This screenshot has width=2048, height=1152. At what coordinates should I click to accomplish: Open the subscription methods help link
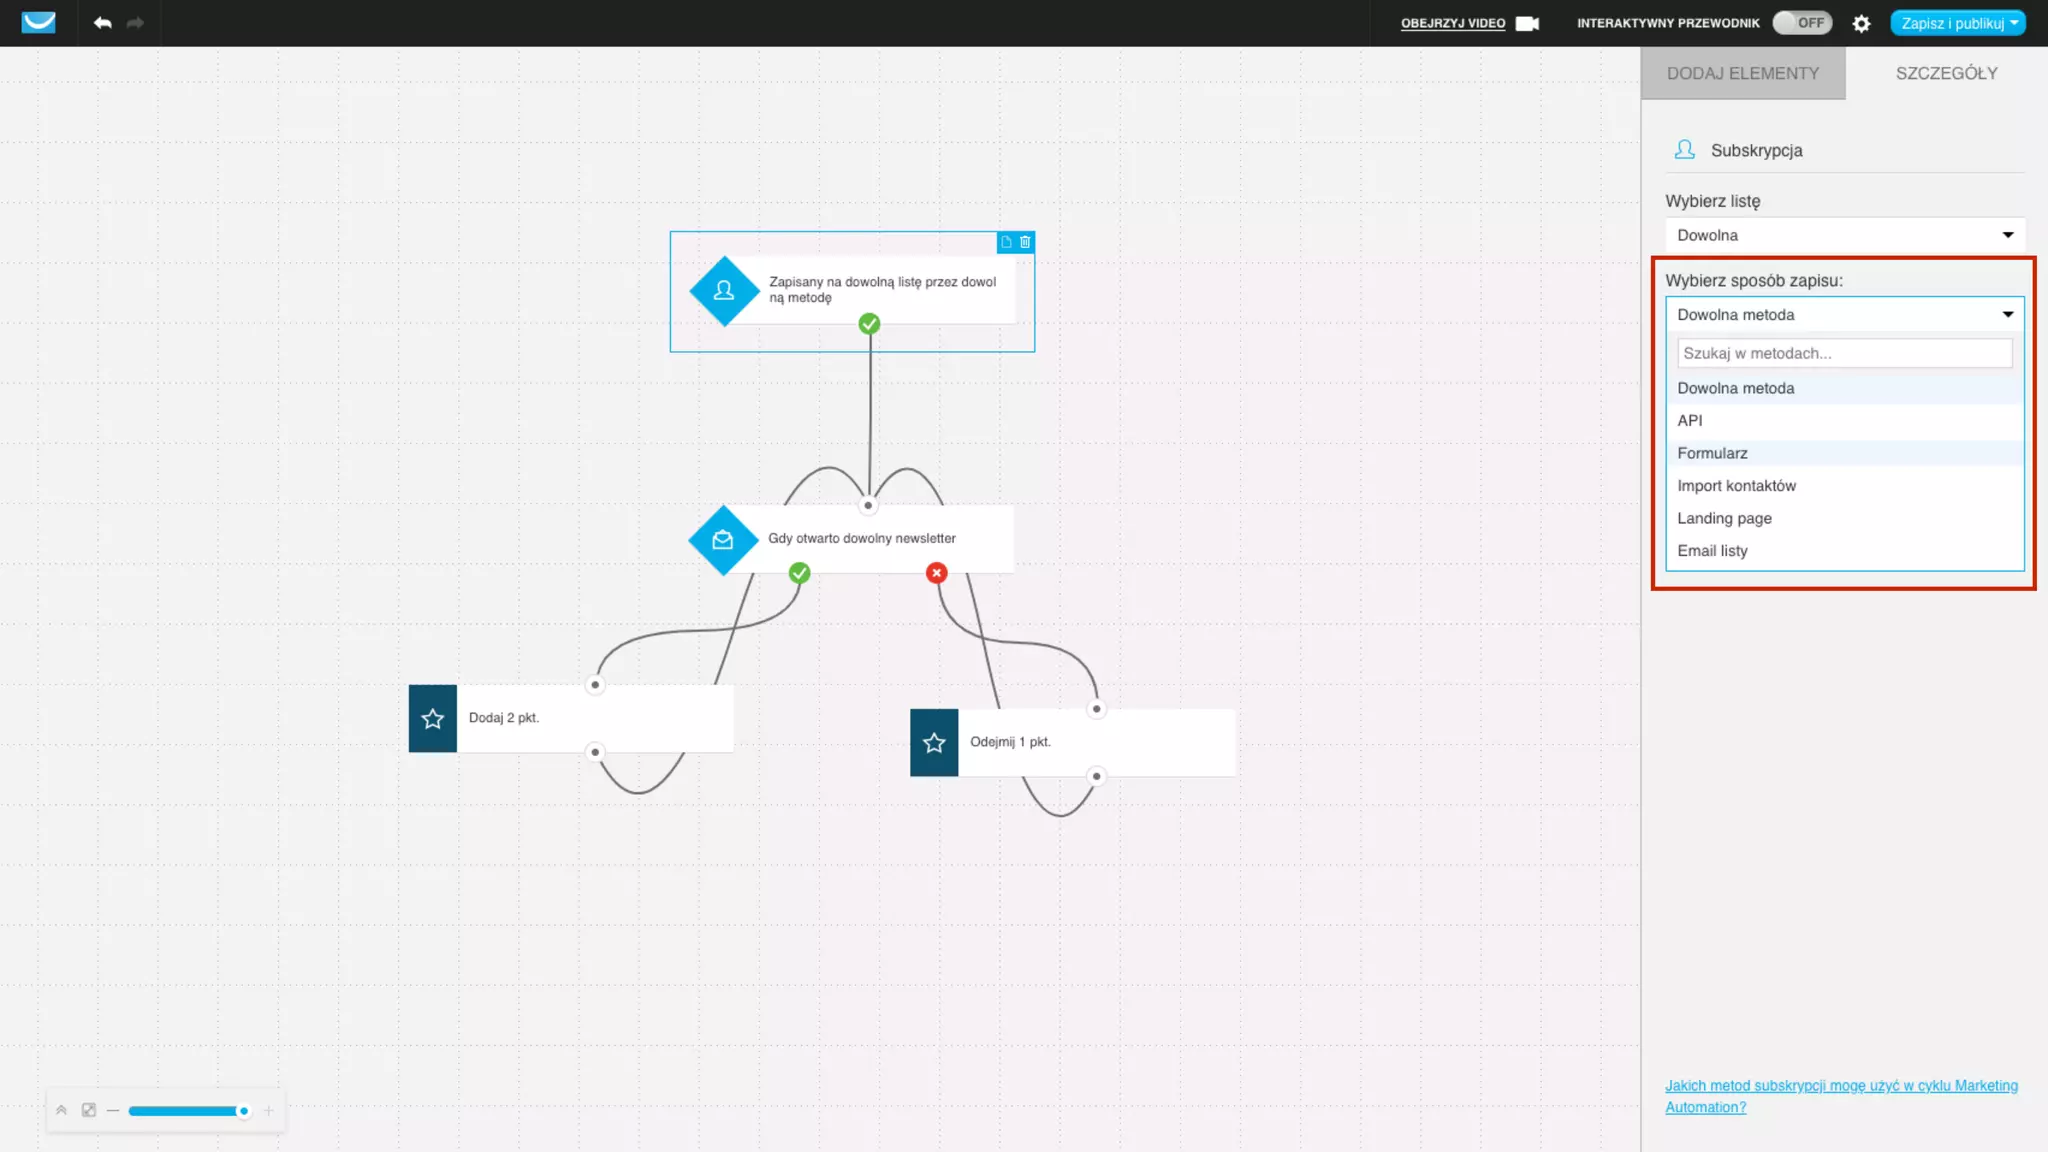tap(1840, 1096)
